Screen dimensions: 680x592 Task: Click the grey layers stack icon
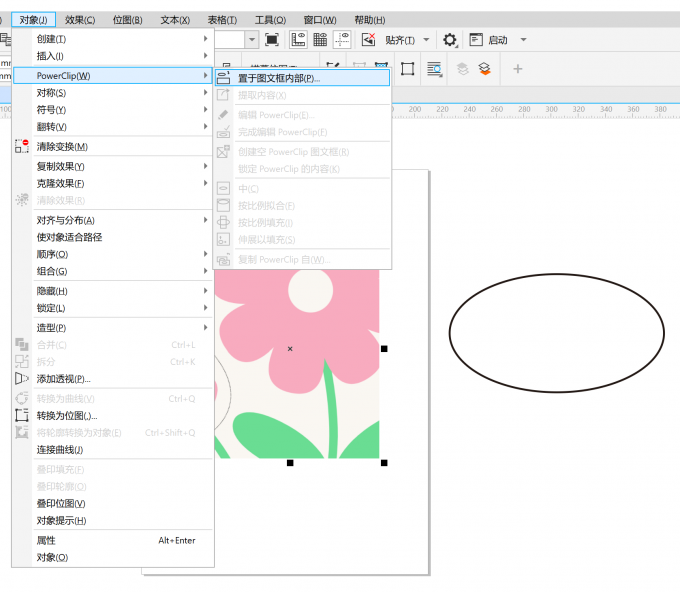click(463, 69)
